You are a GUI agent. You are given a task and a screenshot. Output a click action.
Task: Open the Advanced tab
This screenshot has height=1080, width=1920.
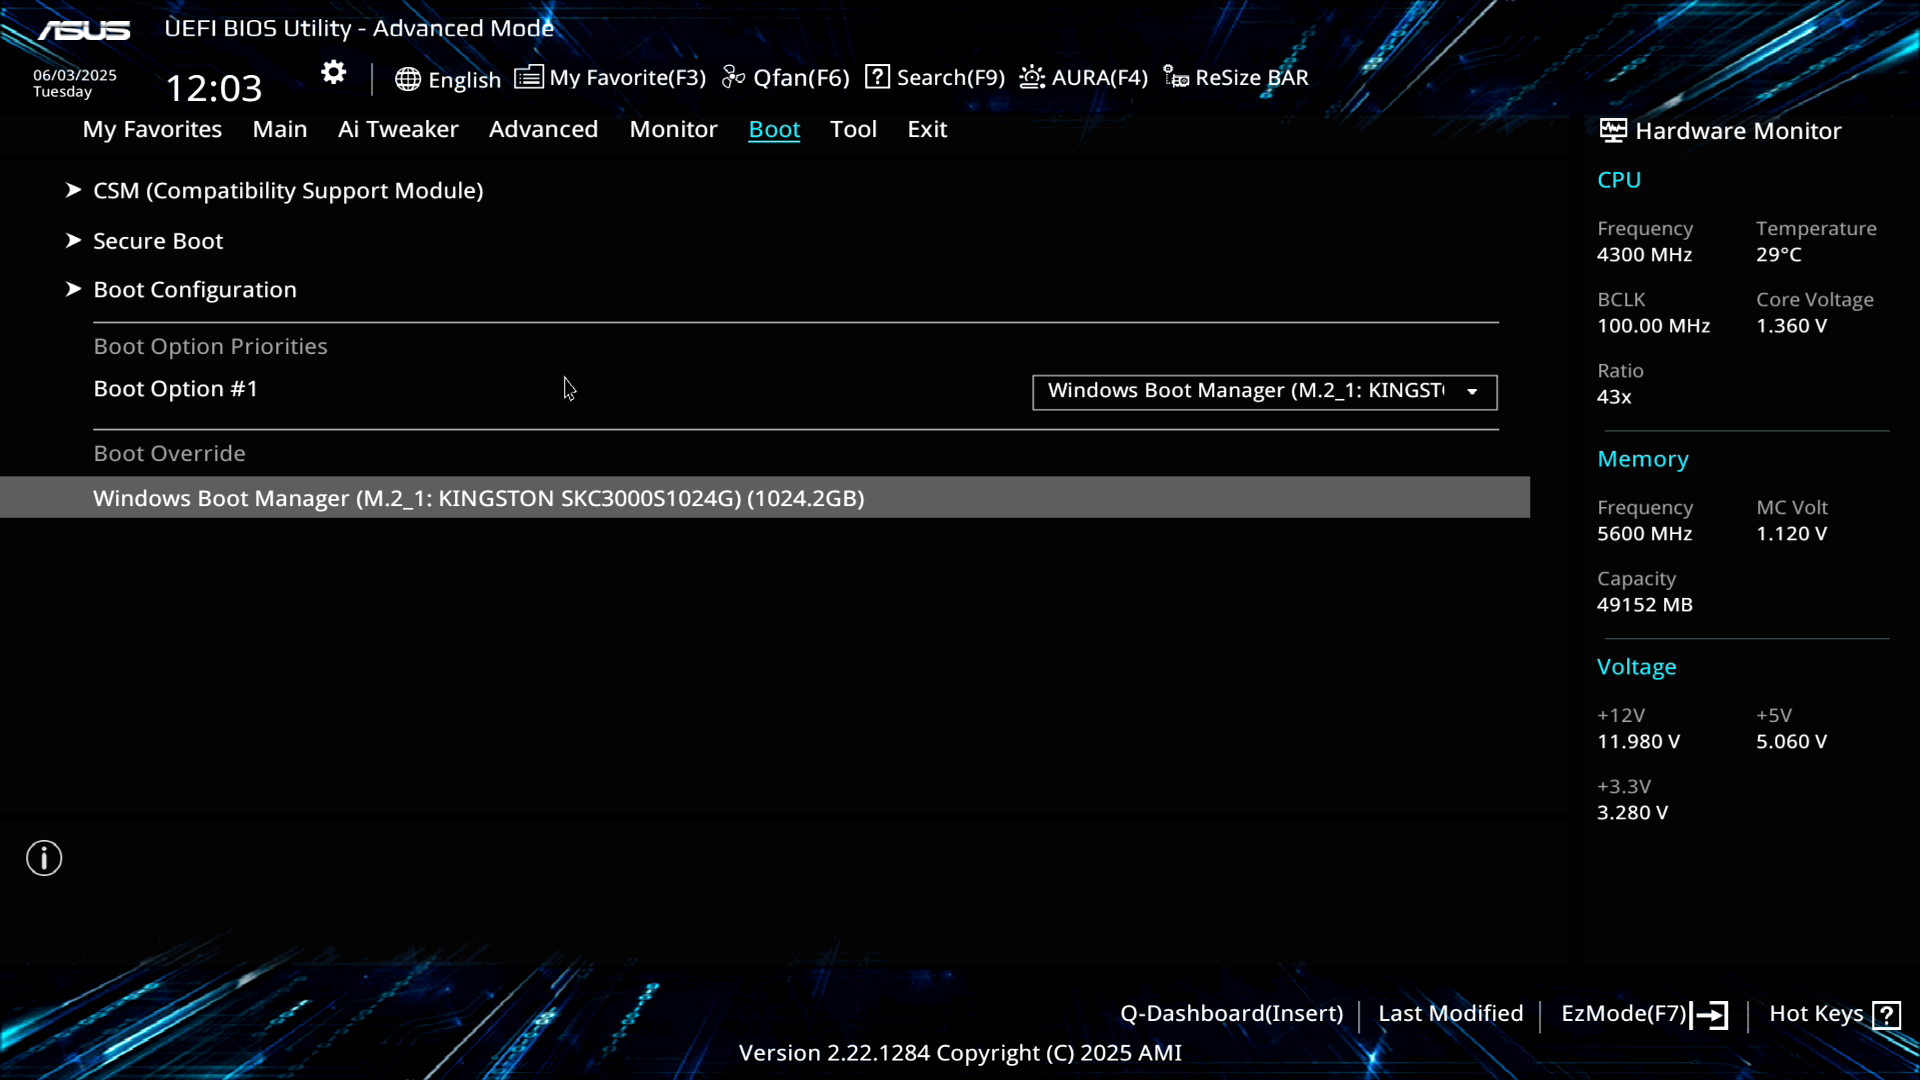543,129
